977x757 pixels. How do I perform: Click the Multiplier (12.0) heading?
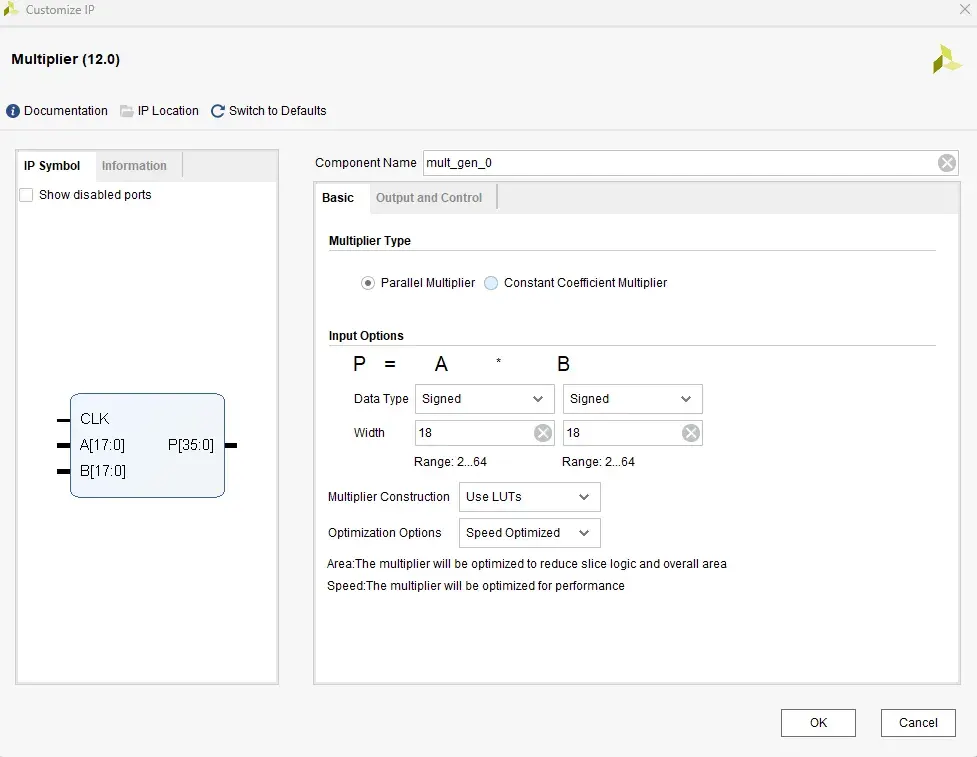click(65, 59)
